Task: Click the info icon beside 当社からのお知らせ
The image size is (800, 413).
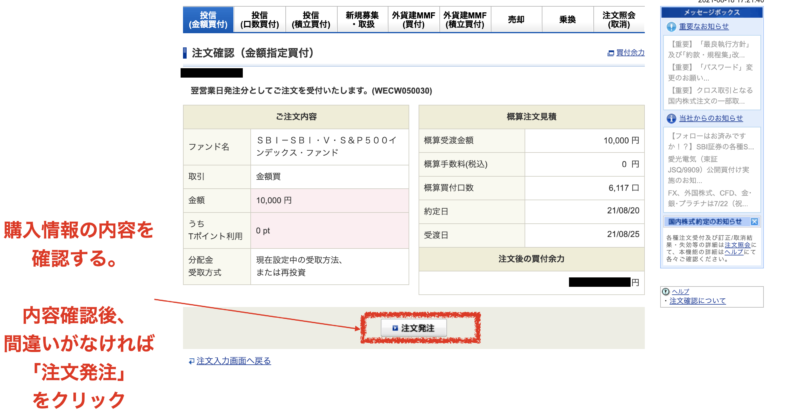Action: (671, 118)
